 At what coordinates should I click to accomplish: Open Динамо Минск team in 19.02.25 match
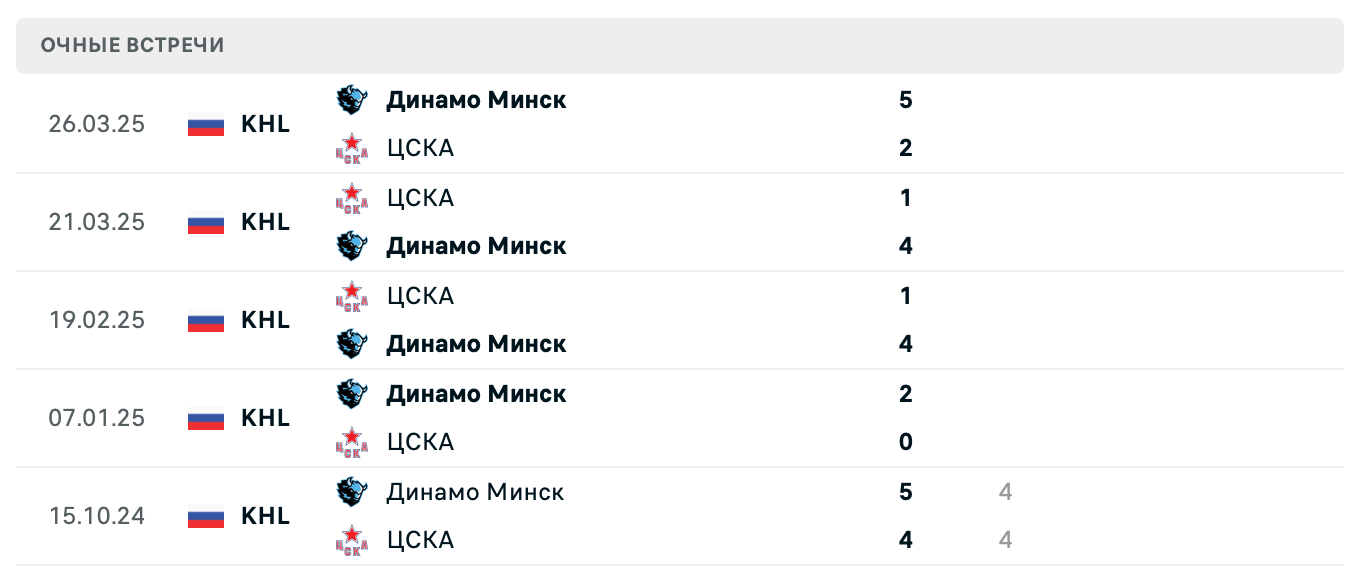coord(476,344)
